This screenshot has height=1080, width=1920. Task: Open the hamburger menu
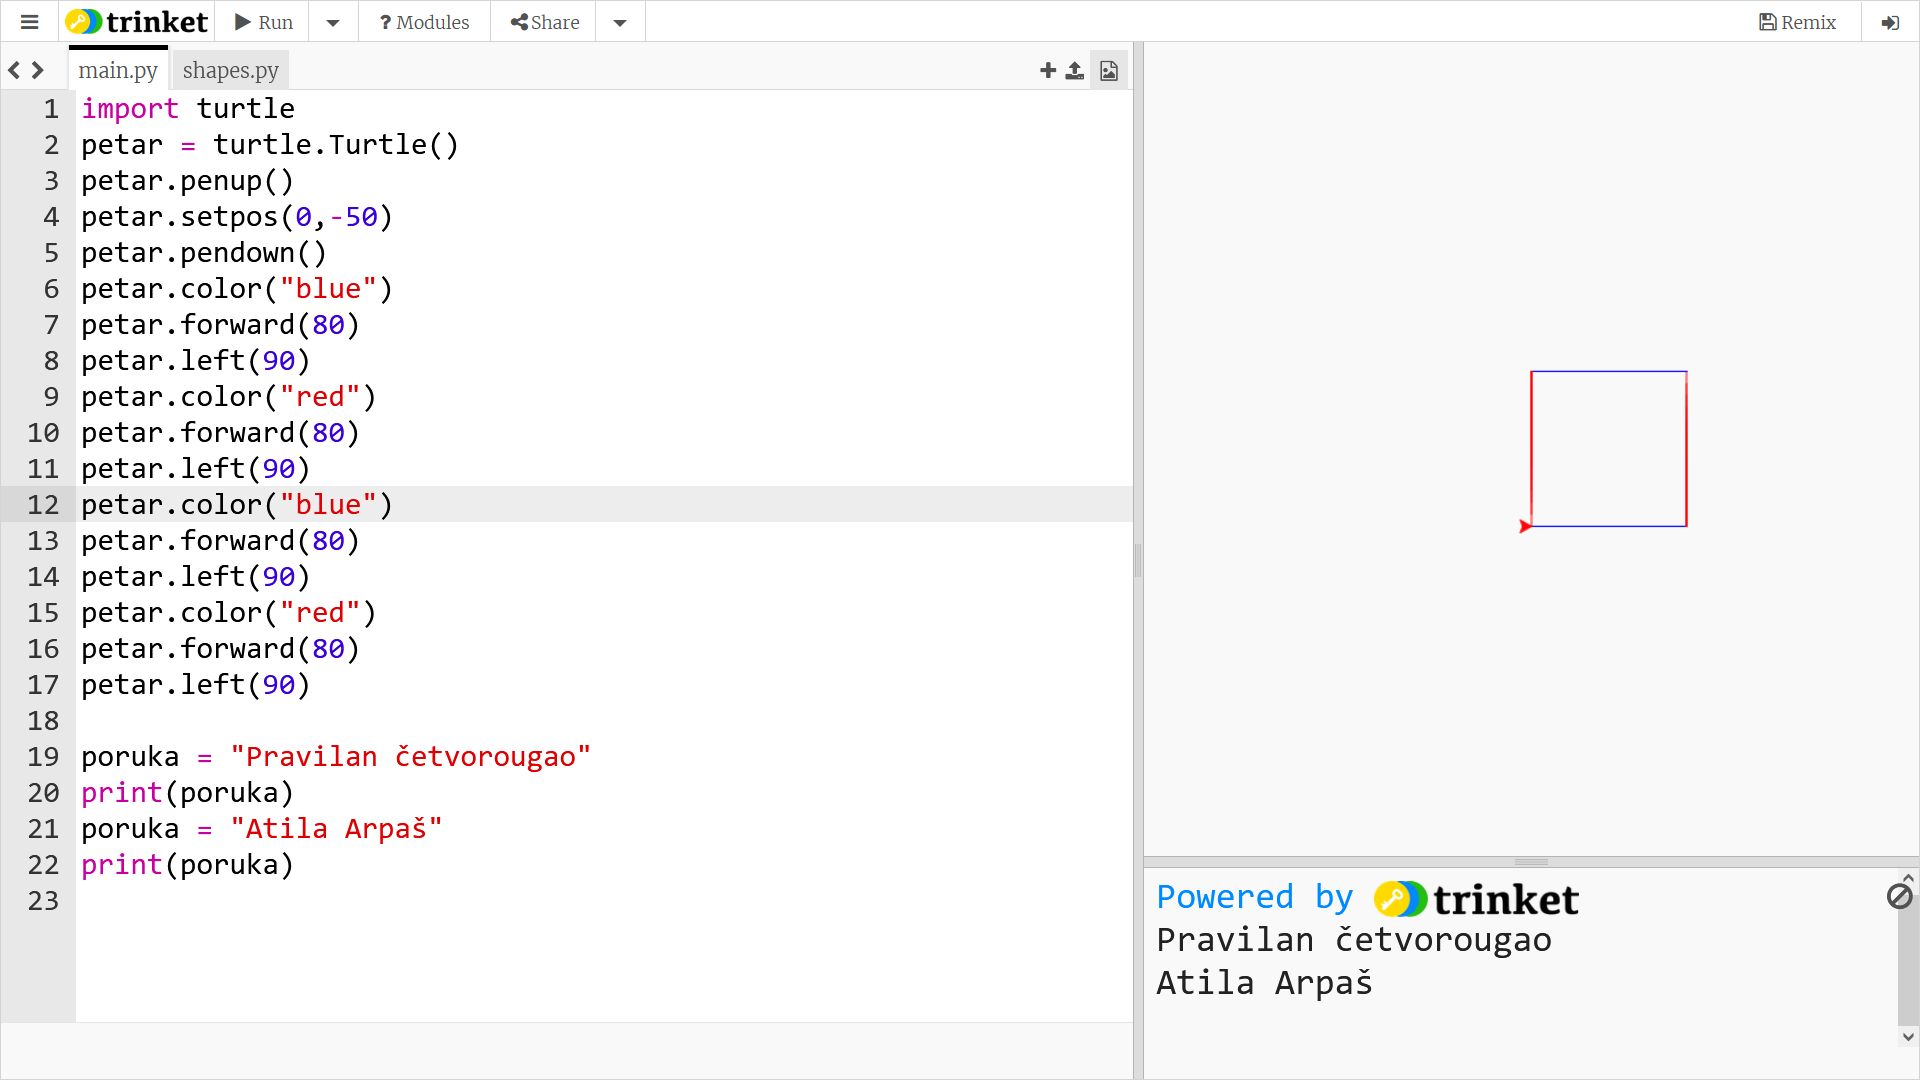click(x=29, y=22)
